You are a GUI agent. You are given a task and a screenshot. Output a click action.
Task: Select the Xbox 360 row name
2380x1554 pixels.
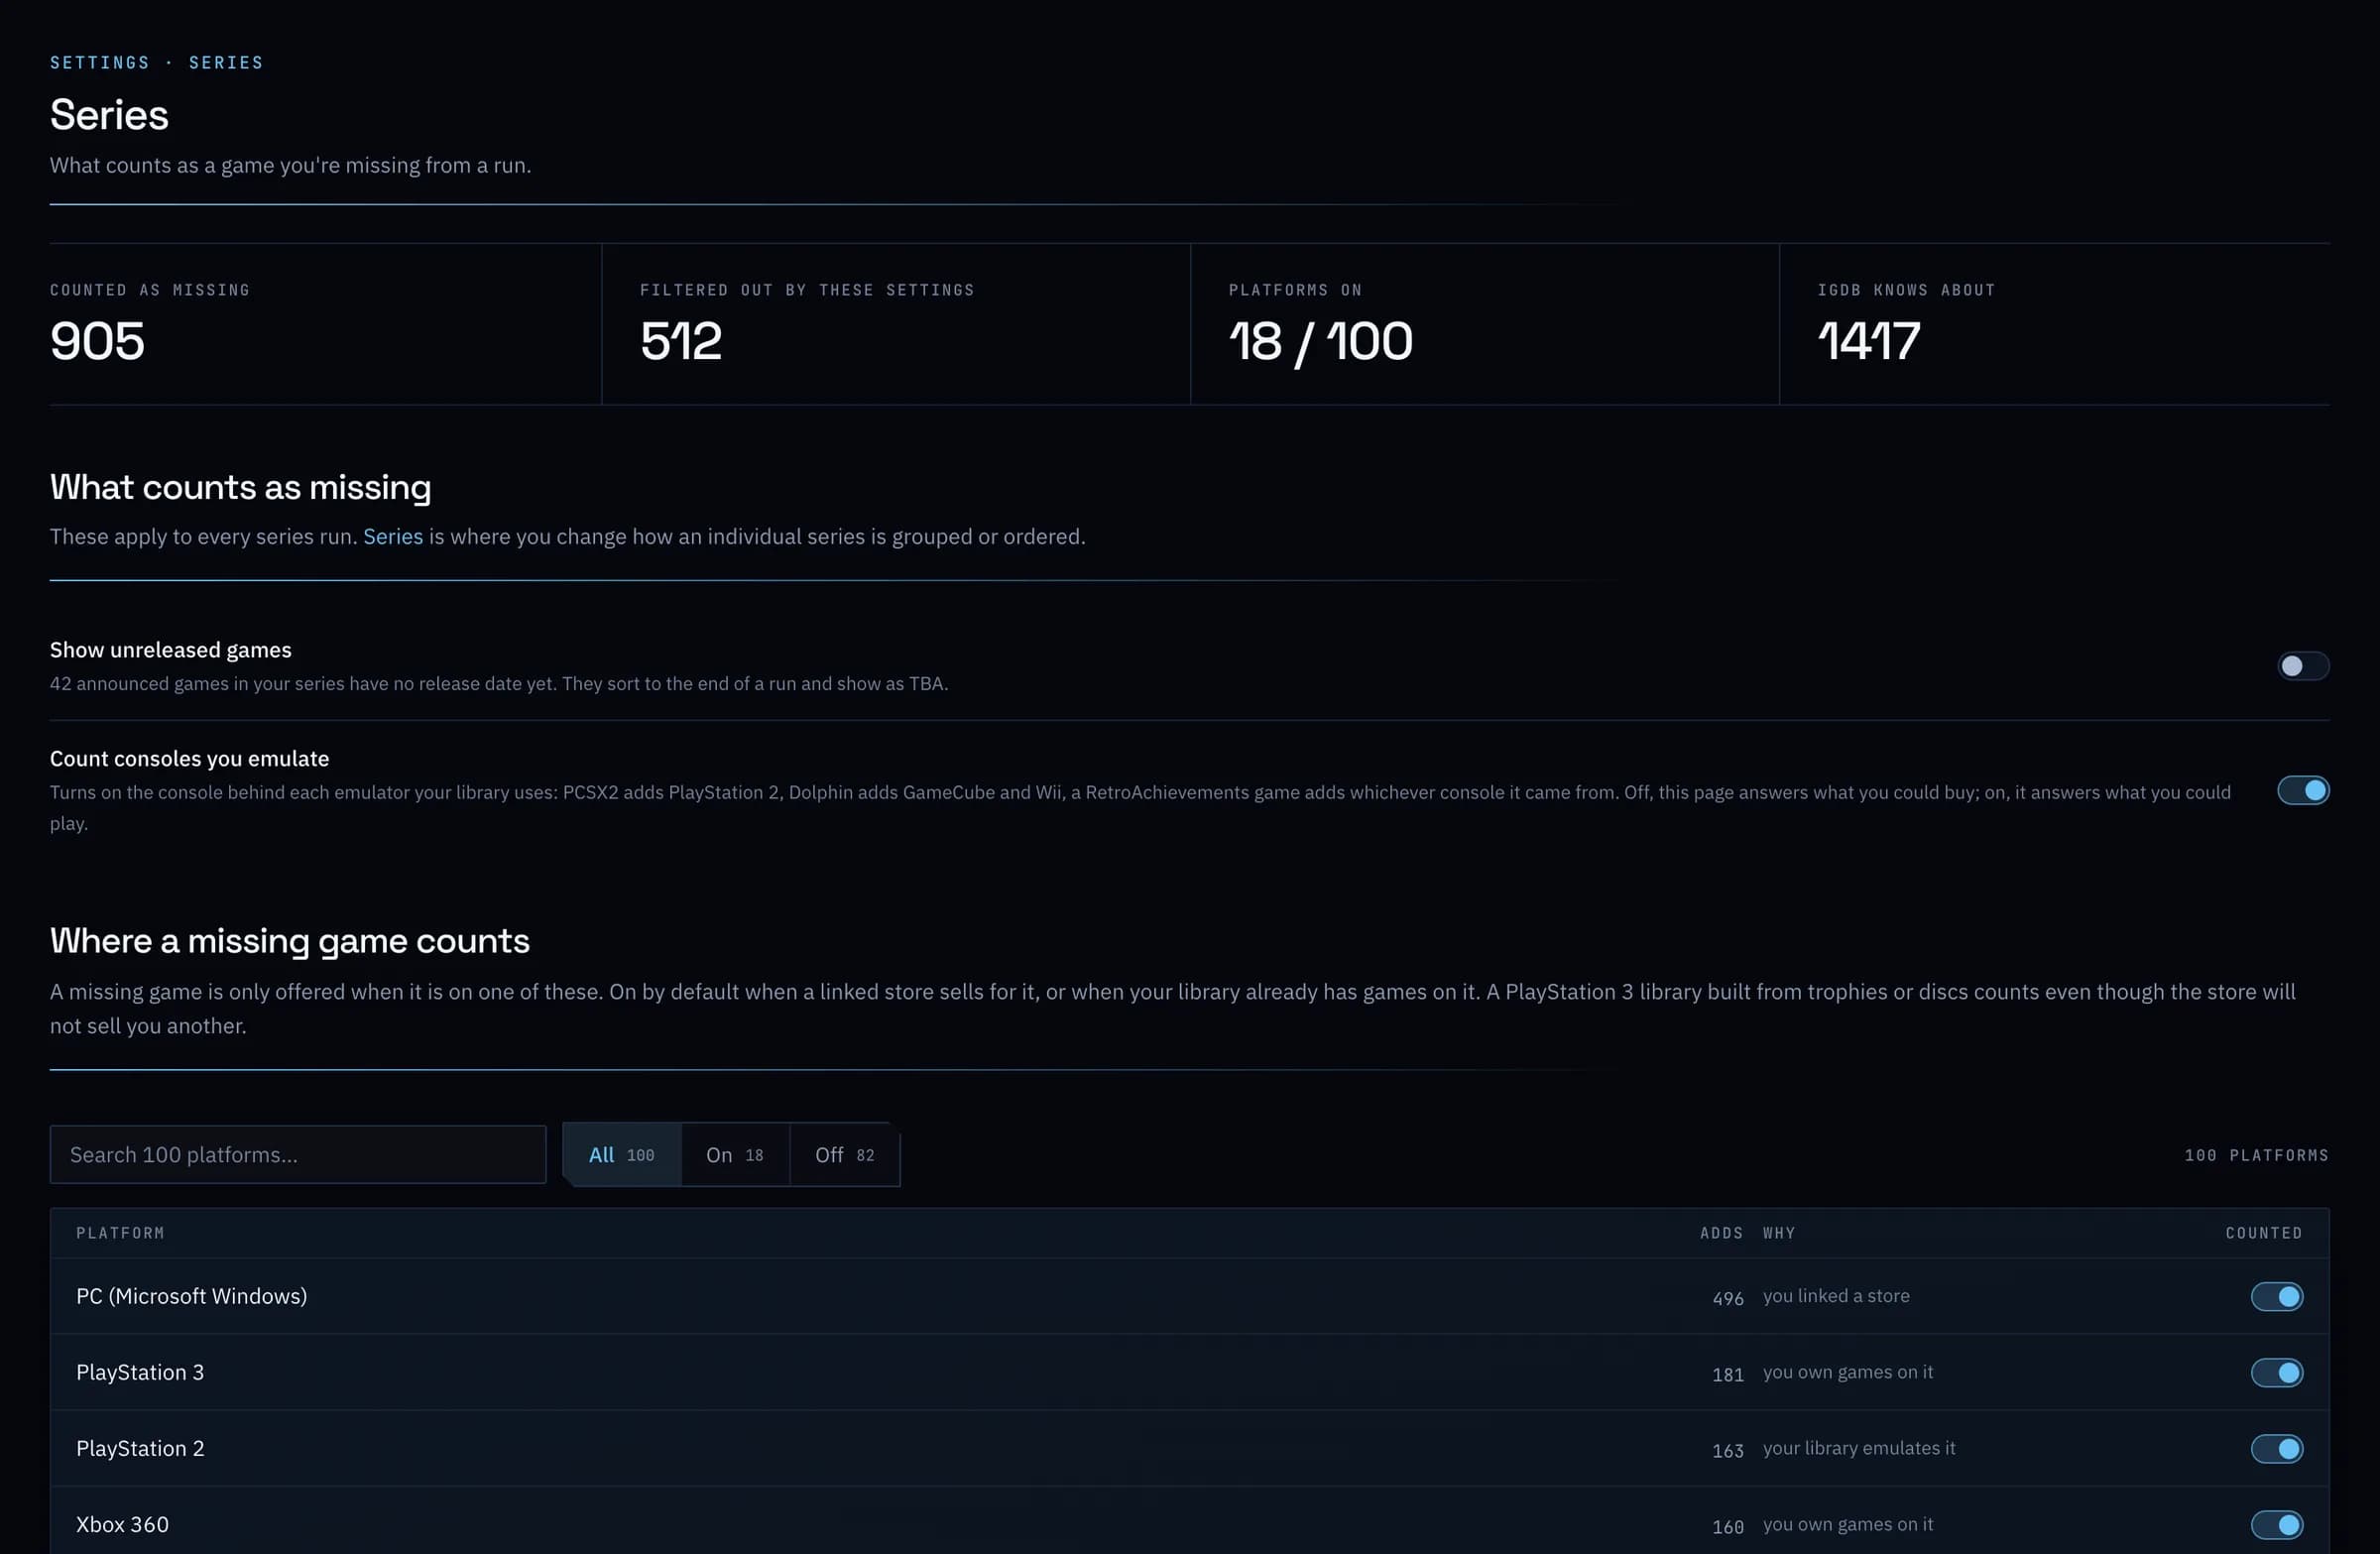click(x=122, y=1524)
